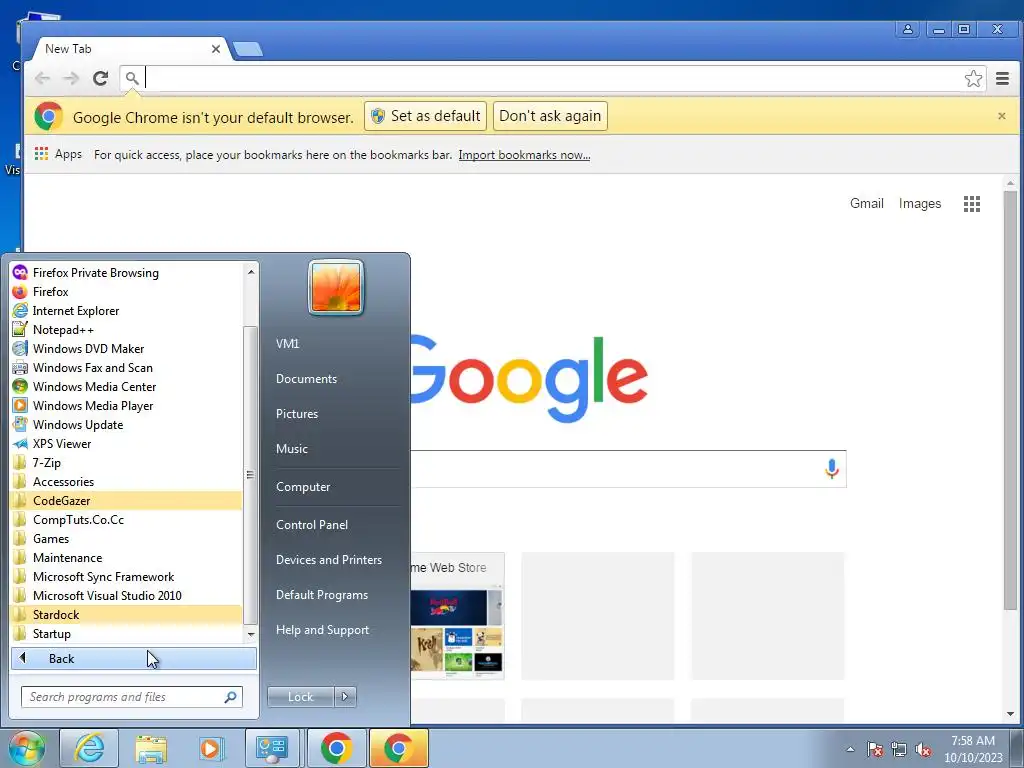
Task: Click the programs list scroll-down arrow
Action: (x=251, y=634)
